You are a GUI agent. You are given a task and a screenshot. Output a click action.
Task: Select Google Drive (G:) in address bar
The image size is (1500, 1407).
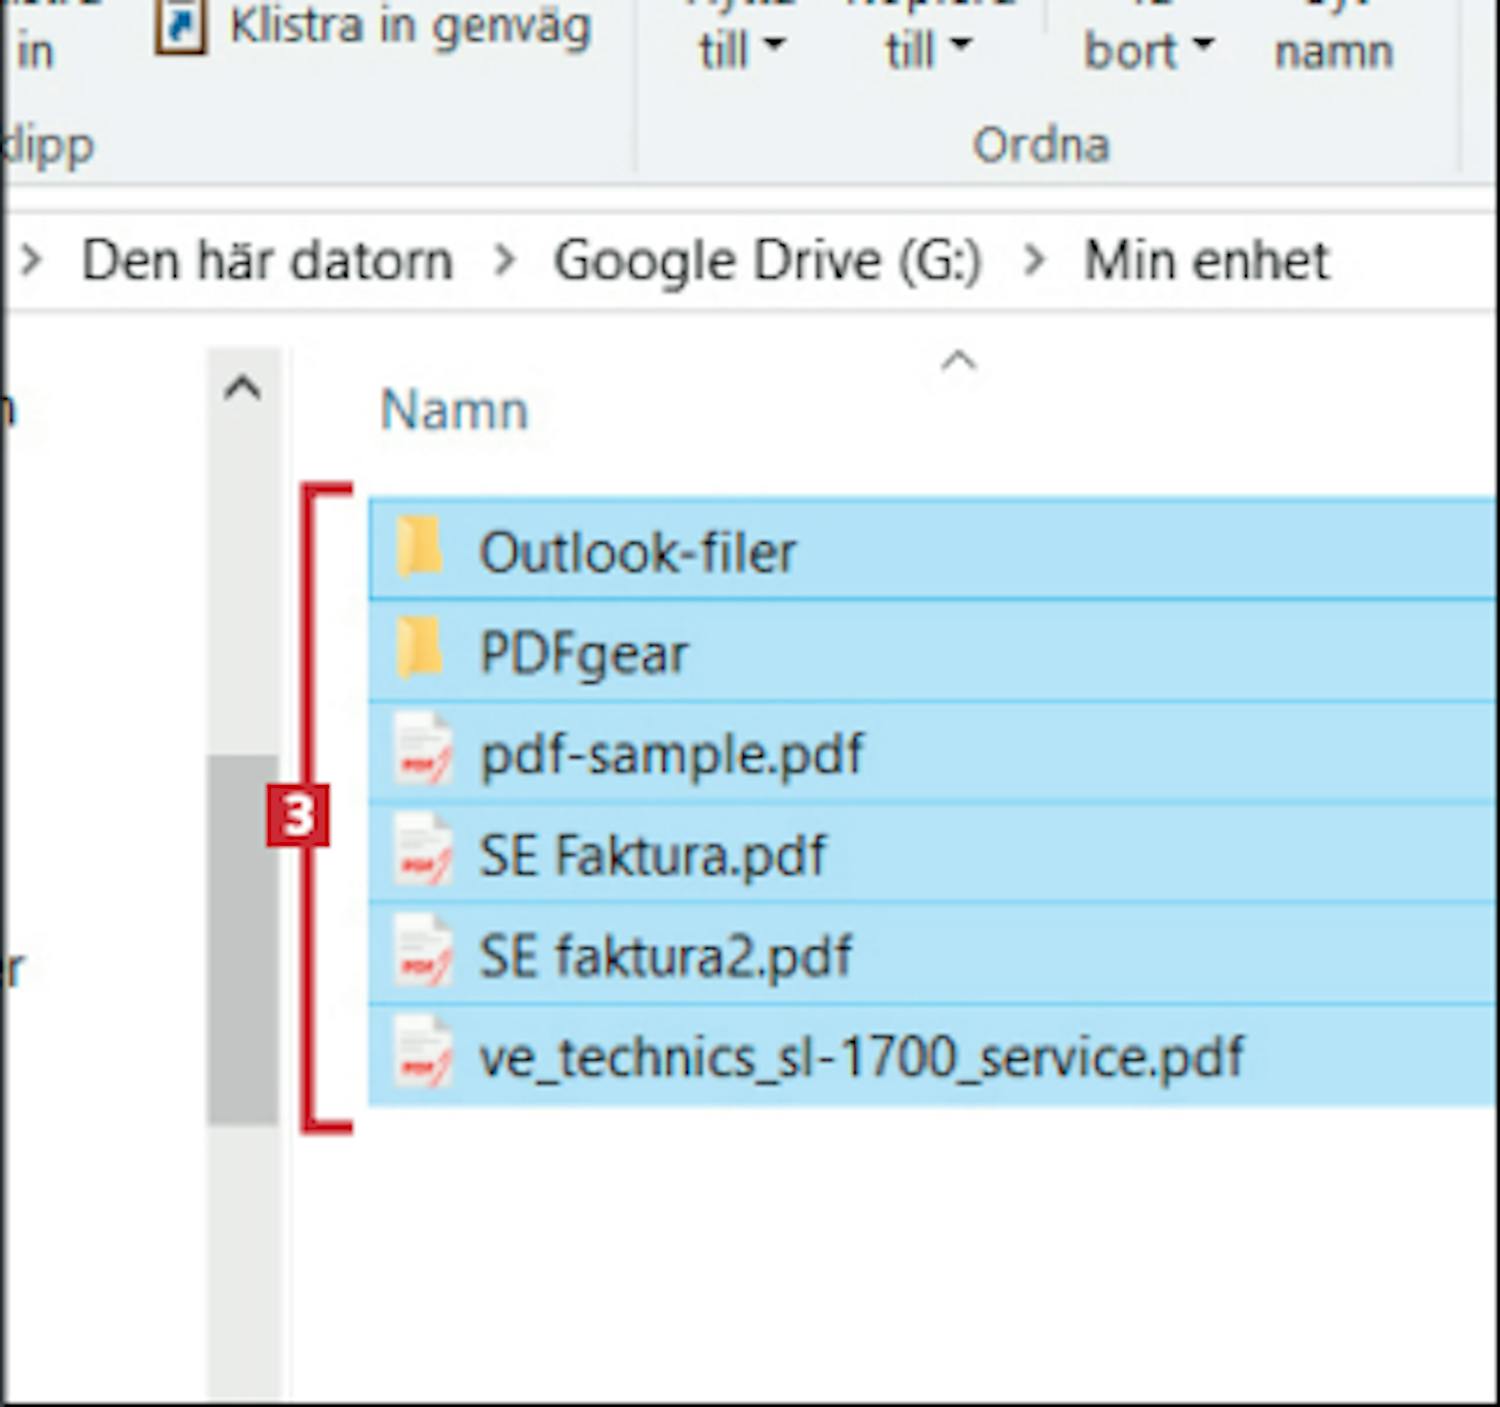pyautogui.click(x=767, y=261)
